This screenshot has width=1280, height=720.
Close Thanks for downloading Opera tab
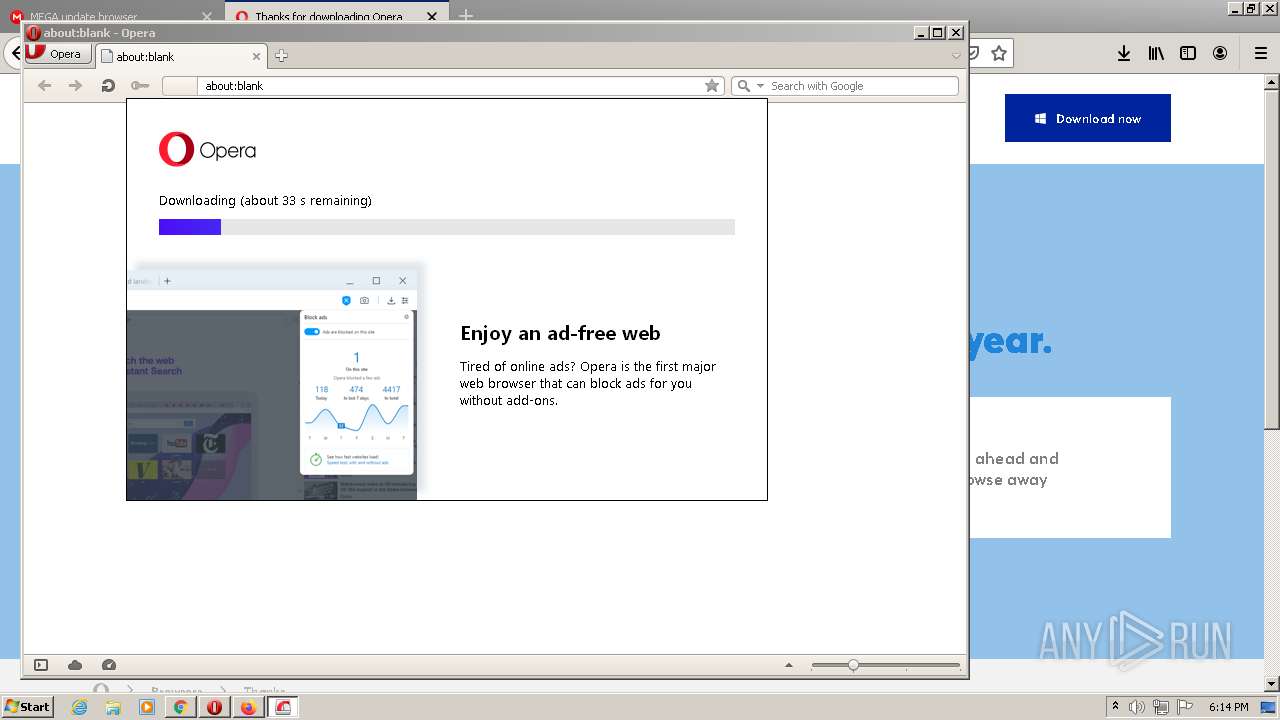click(x=432, y=16)
